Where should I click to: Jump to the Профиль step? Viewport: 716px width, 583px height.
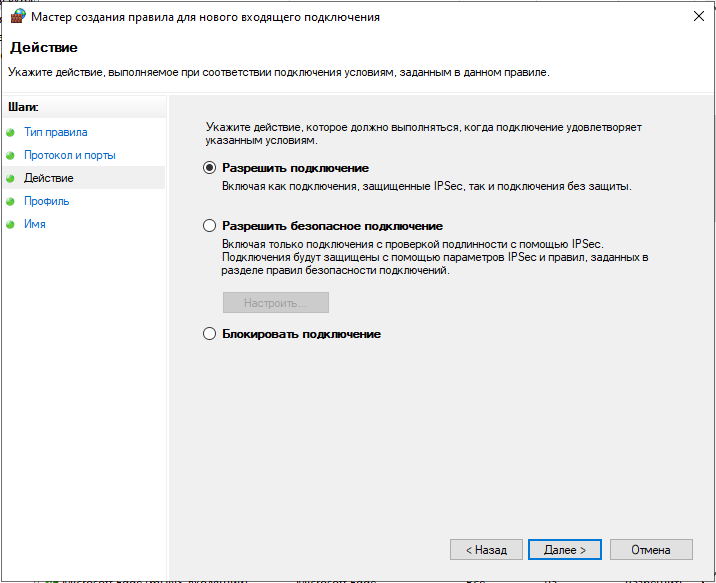pos(46,201)
